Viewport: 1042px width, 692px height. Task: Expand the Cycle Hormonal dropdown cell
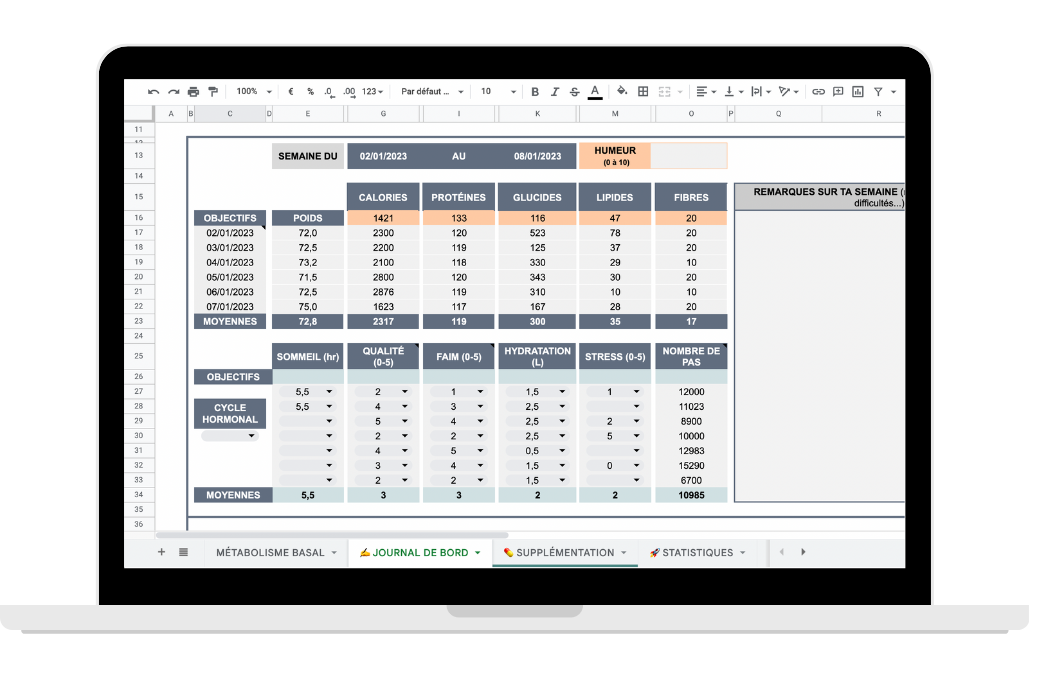pos(230,436)
